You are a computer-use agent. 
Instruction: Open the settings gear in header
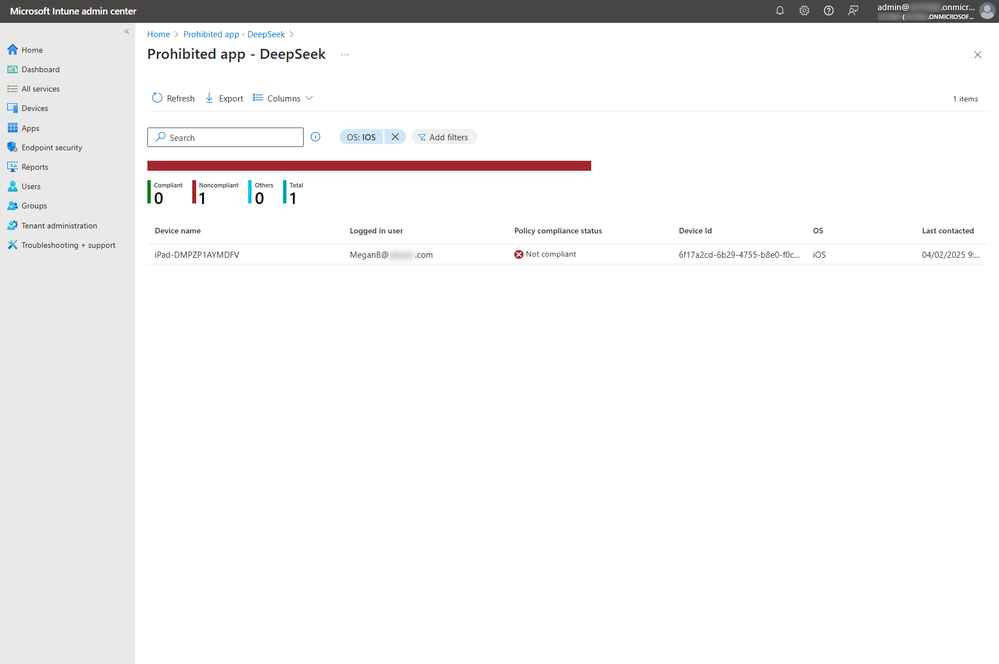click(804, 11)
